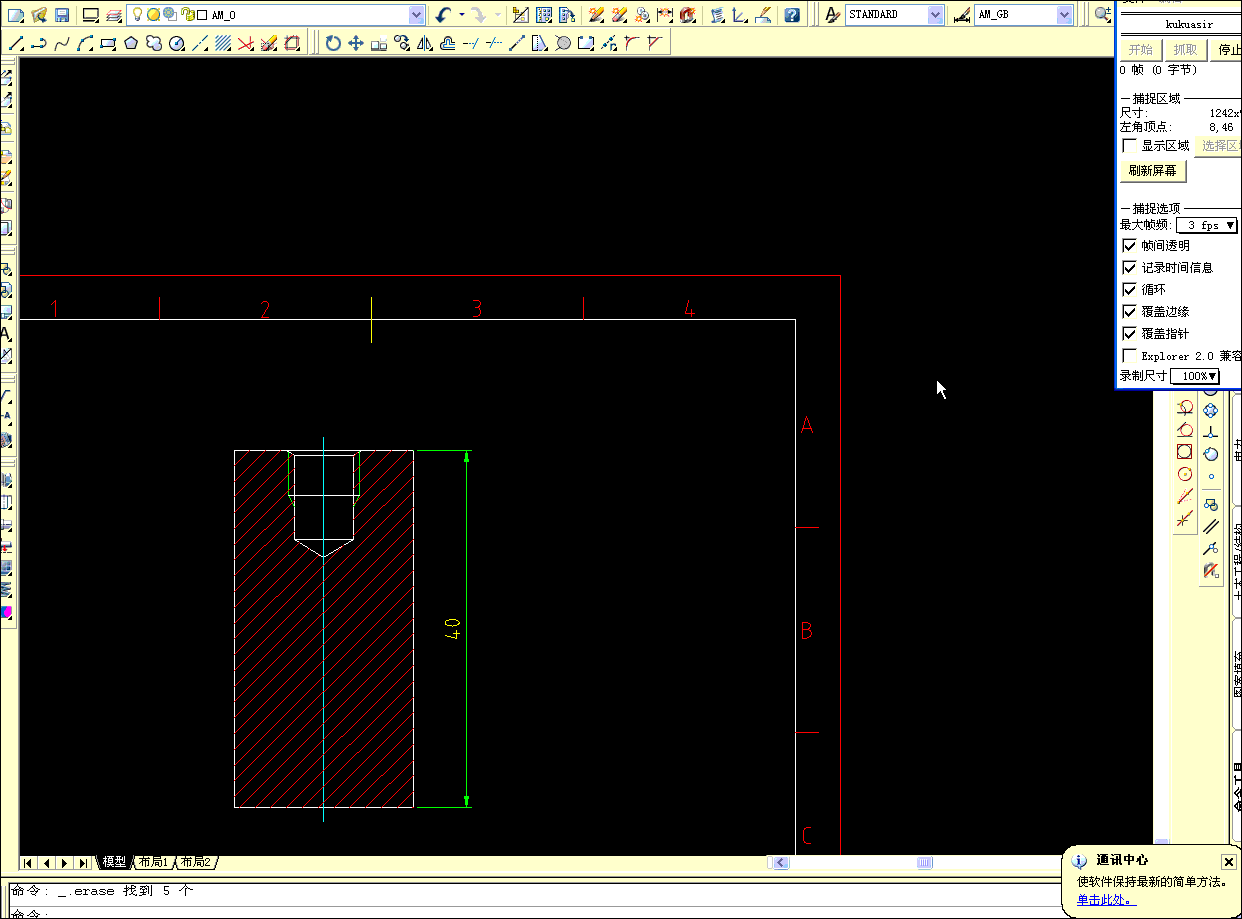Select the Line drawing tool
Viewport: 1242px width, 919px height.
click(15, 43)
